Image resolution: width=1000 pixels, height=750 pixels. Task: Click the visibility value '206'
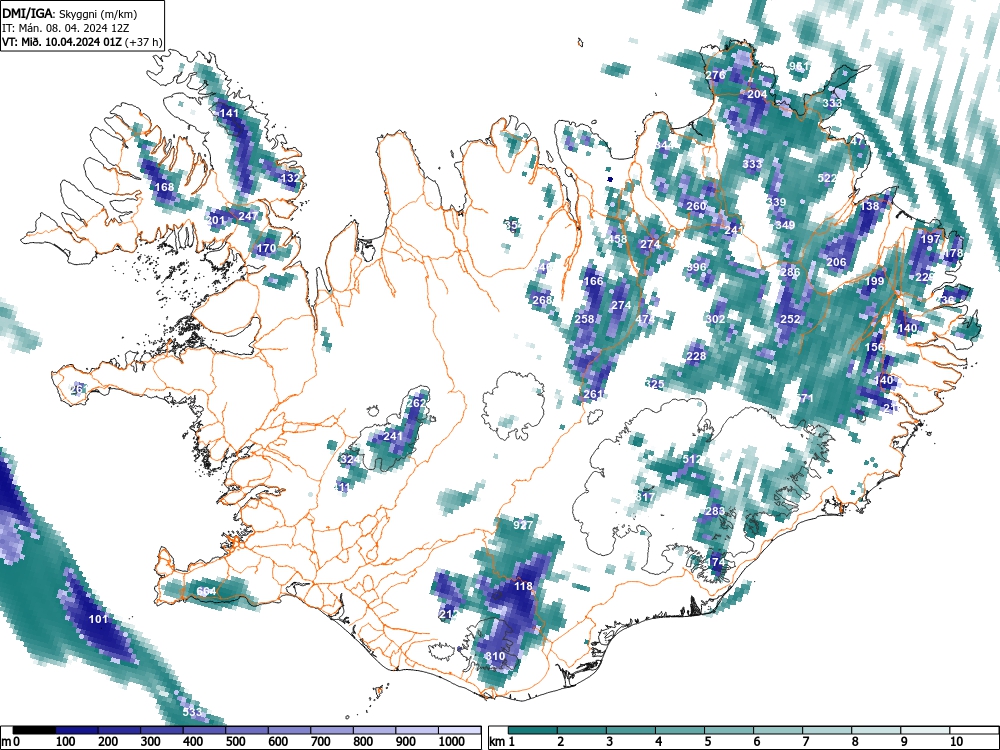pos(836,262)
